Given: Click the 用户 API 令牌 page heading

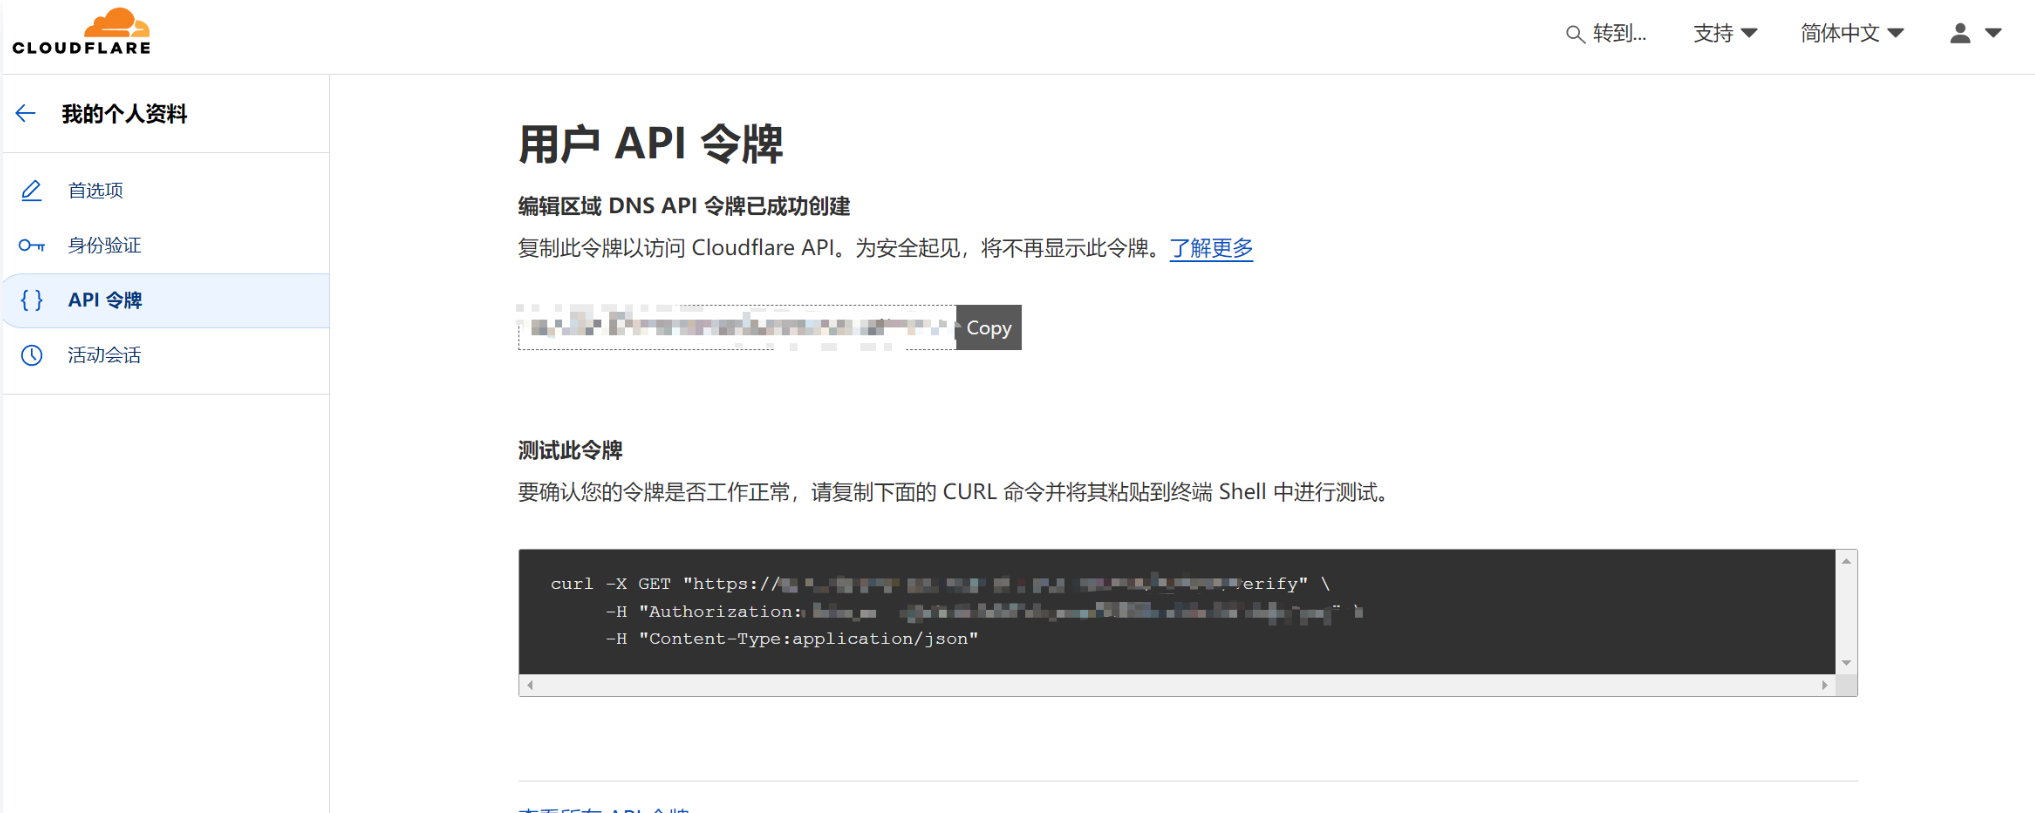Looking at the screenshot, I should click(x=651, y=144).
